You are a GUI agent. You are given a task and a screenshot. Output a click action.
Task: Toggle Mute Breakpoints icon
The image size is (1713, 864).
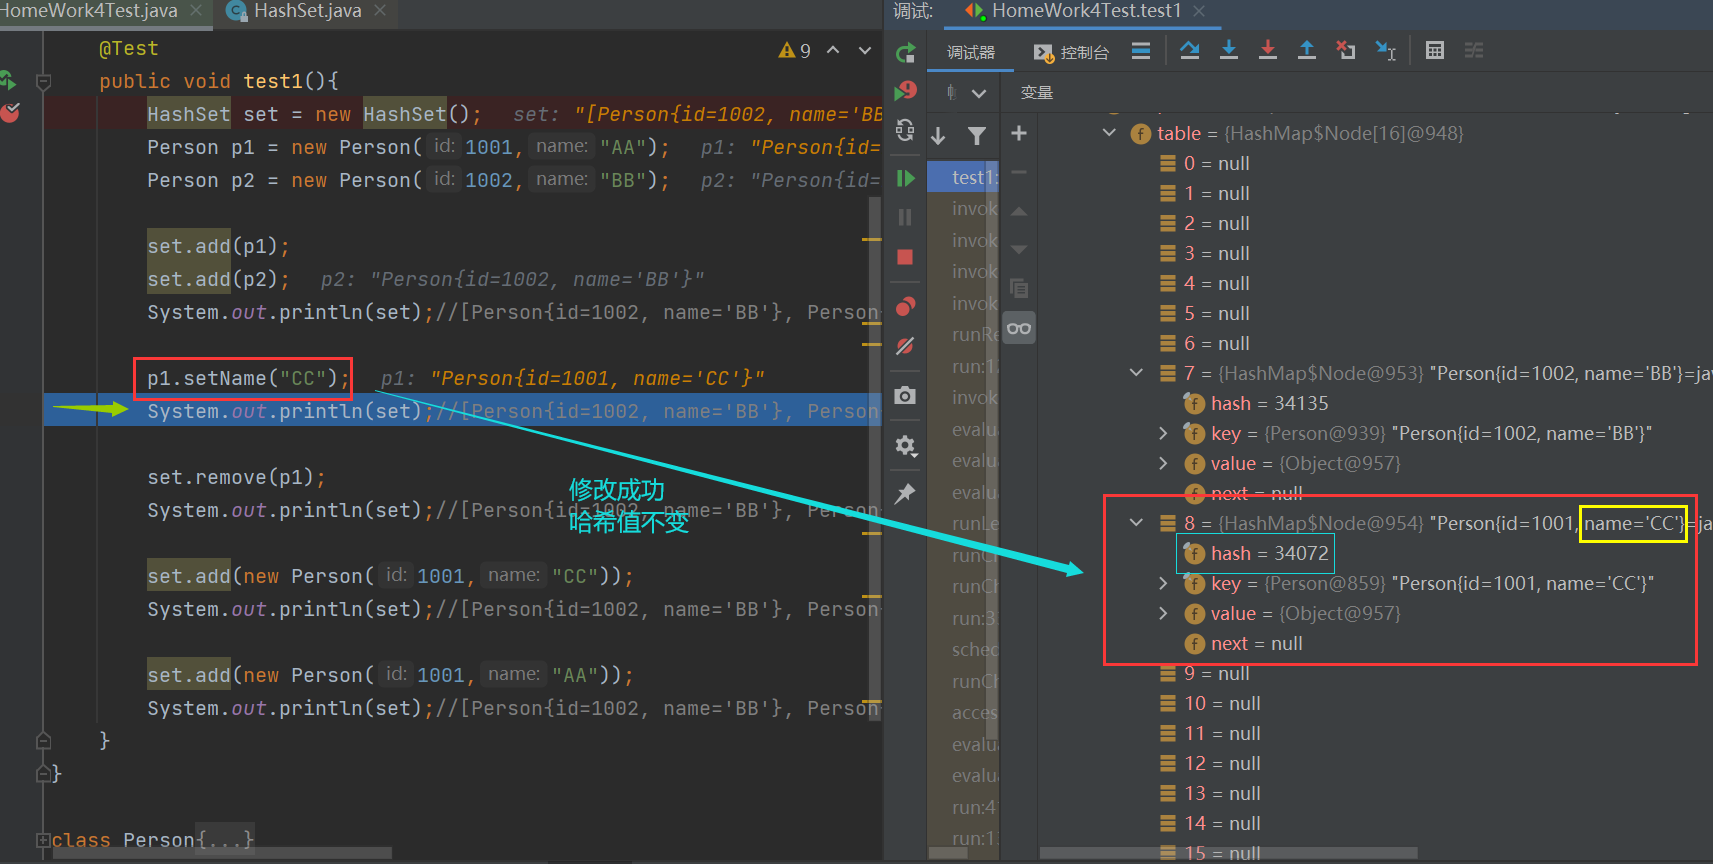906,346
